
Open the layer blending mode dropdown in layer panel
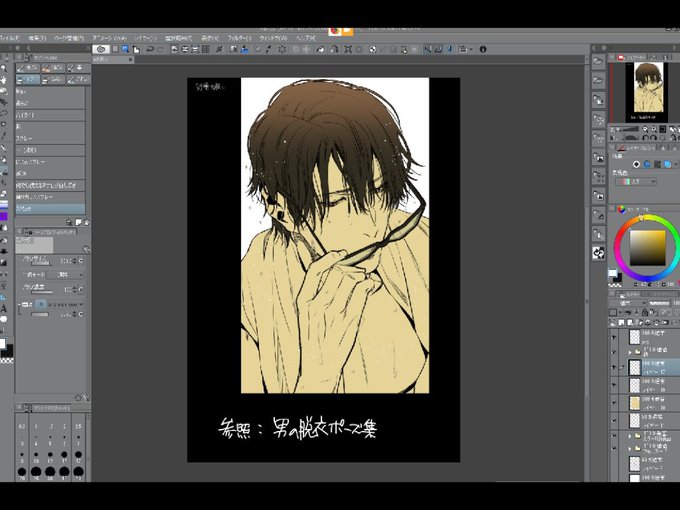(x=628, y=303)
